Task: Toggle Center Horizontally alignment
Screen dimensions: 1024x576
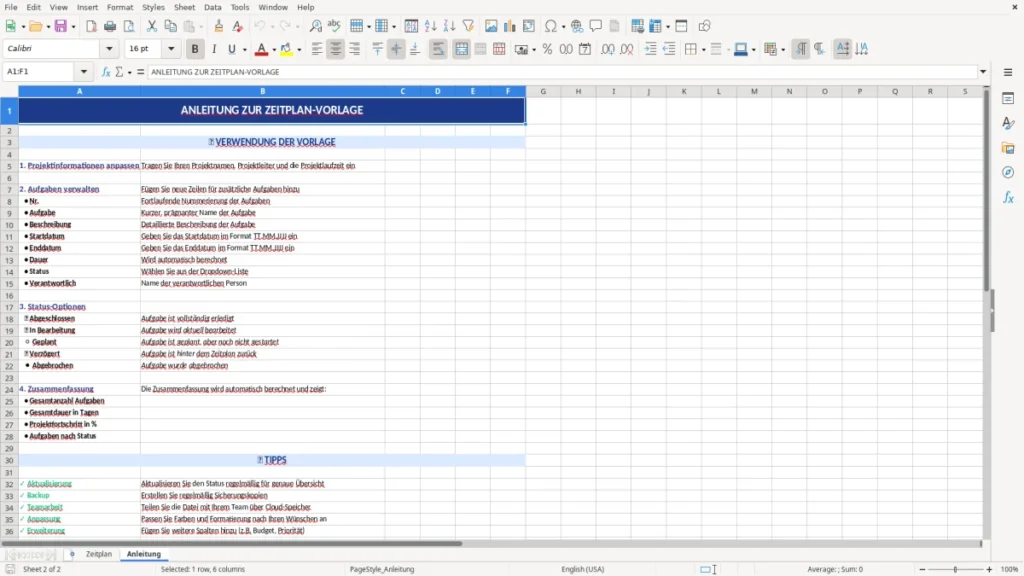Action: [336, 49]
